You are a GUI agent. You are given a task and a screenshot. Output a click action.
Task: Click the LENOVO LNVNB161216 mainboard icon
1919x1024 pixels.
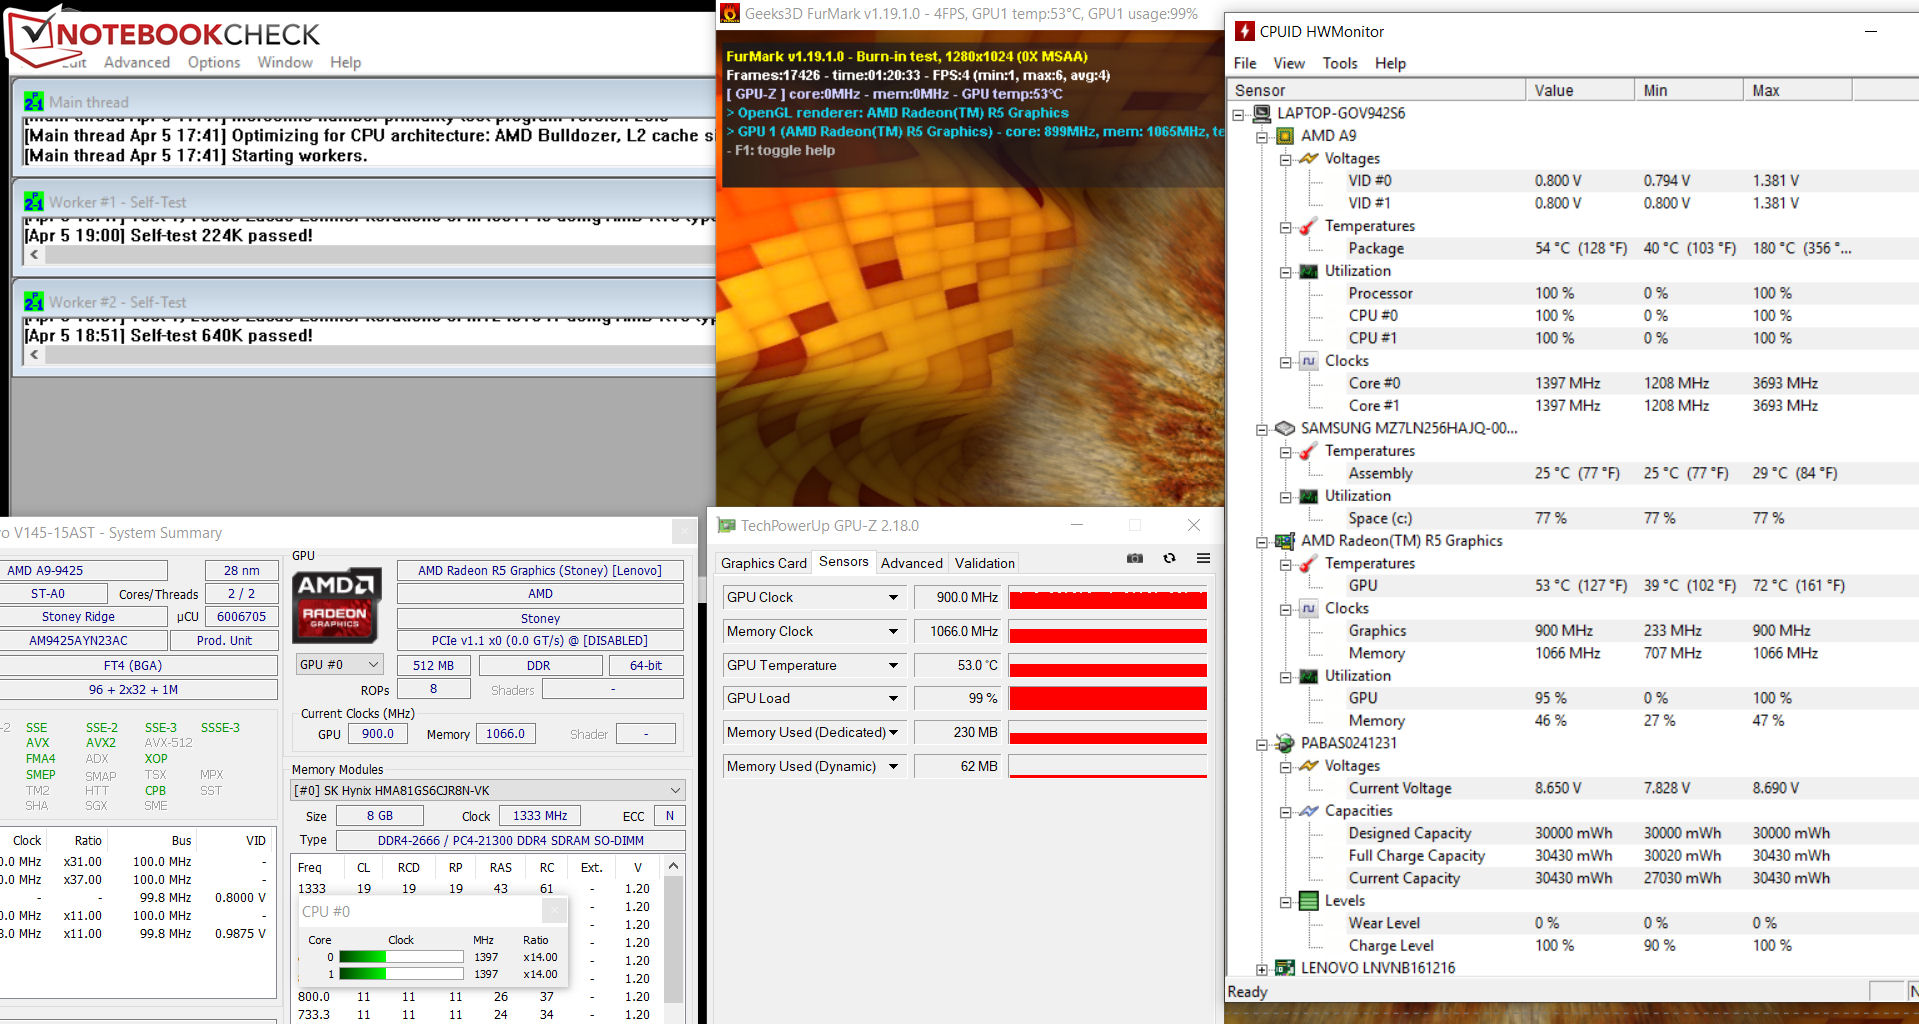click(x=1285, y=968)
